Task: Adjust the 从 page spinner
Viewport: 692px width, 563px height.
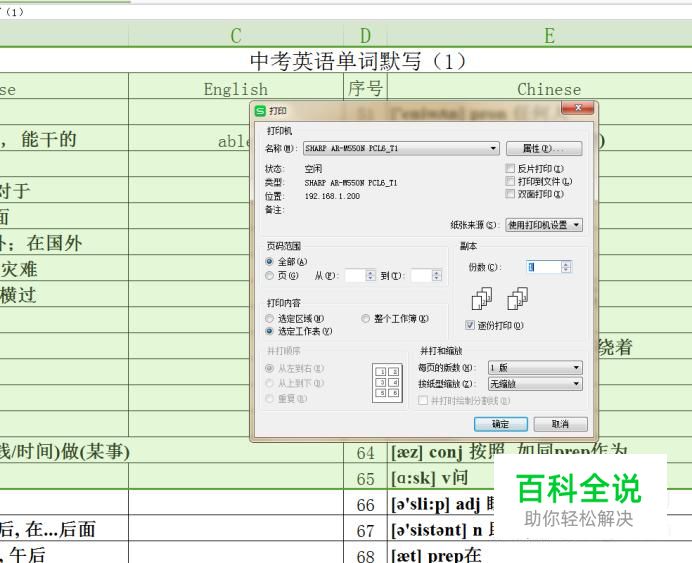Action: [371, 275]
